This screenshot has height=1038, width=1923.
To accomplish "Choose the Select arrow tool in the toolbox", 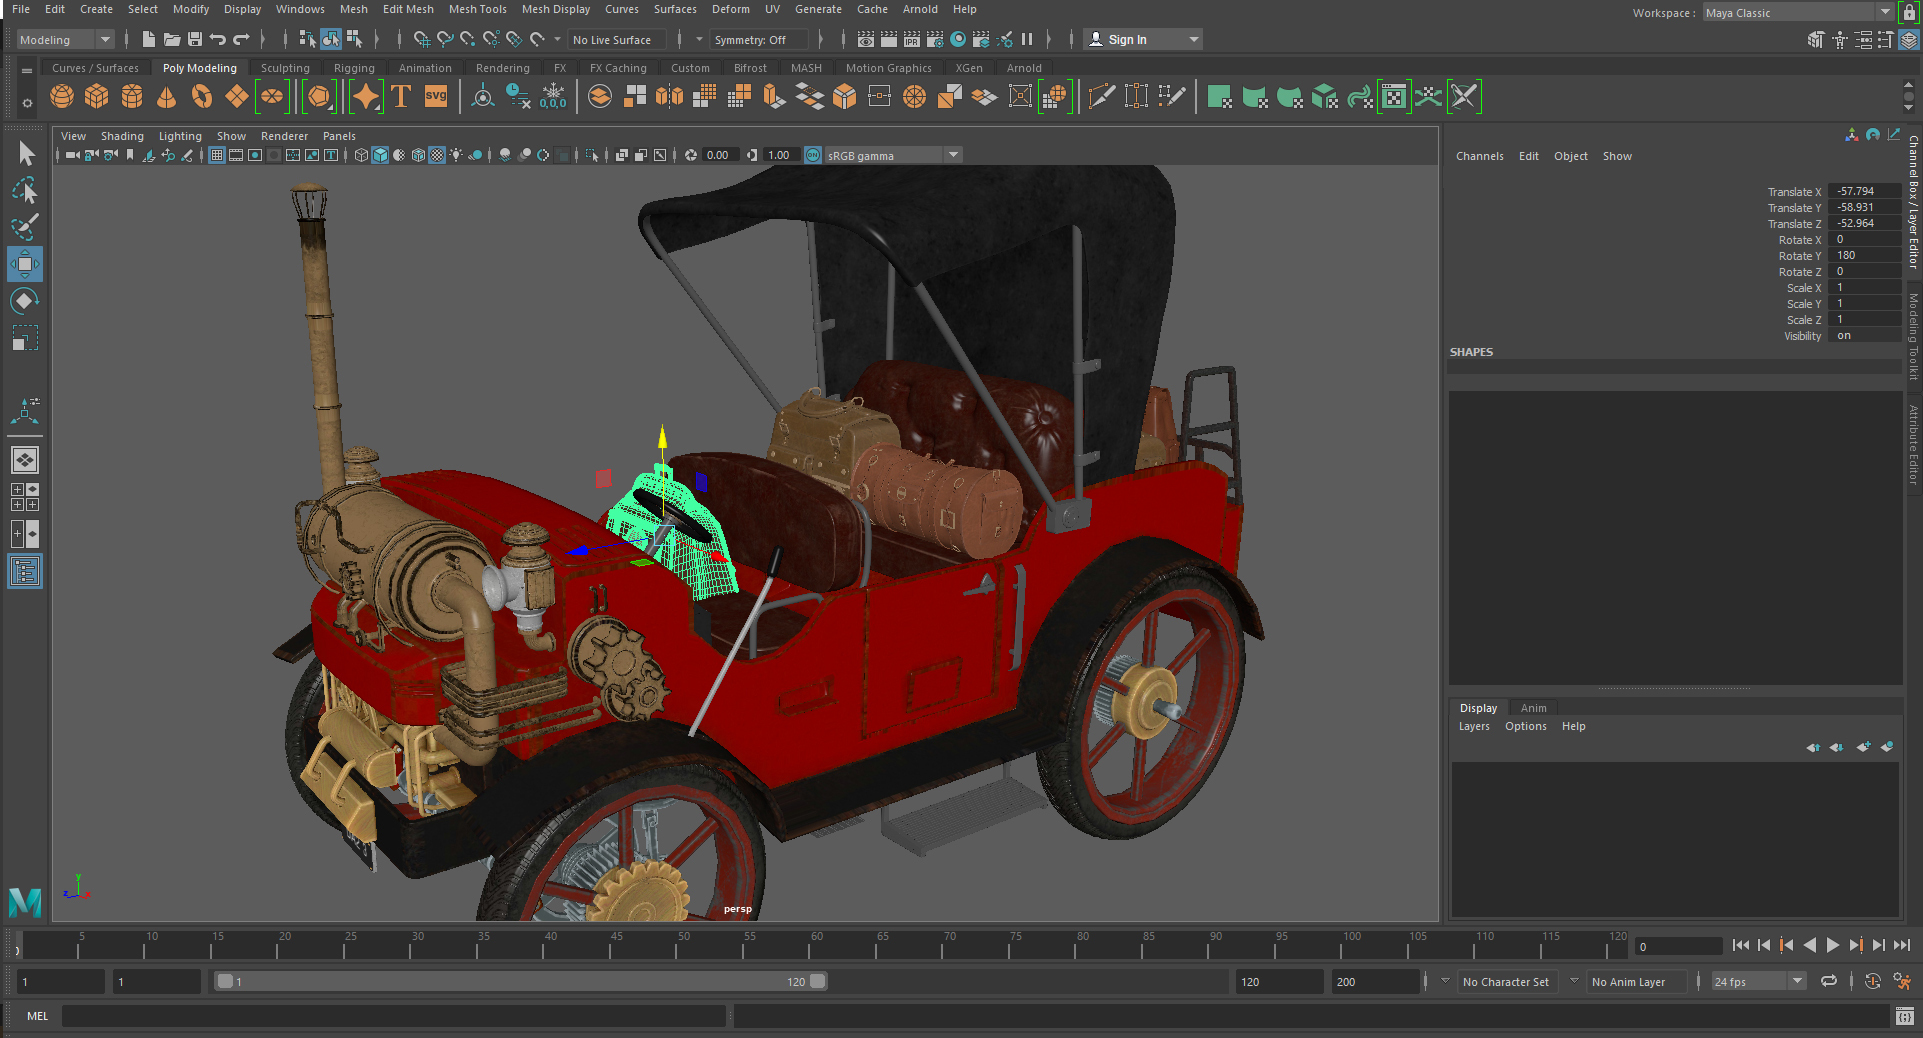I will 25,153.
